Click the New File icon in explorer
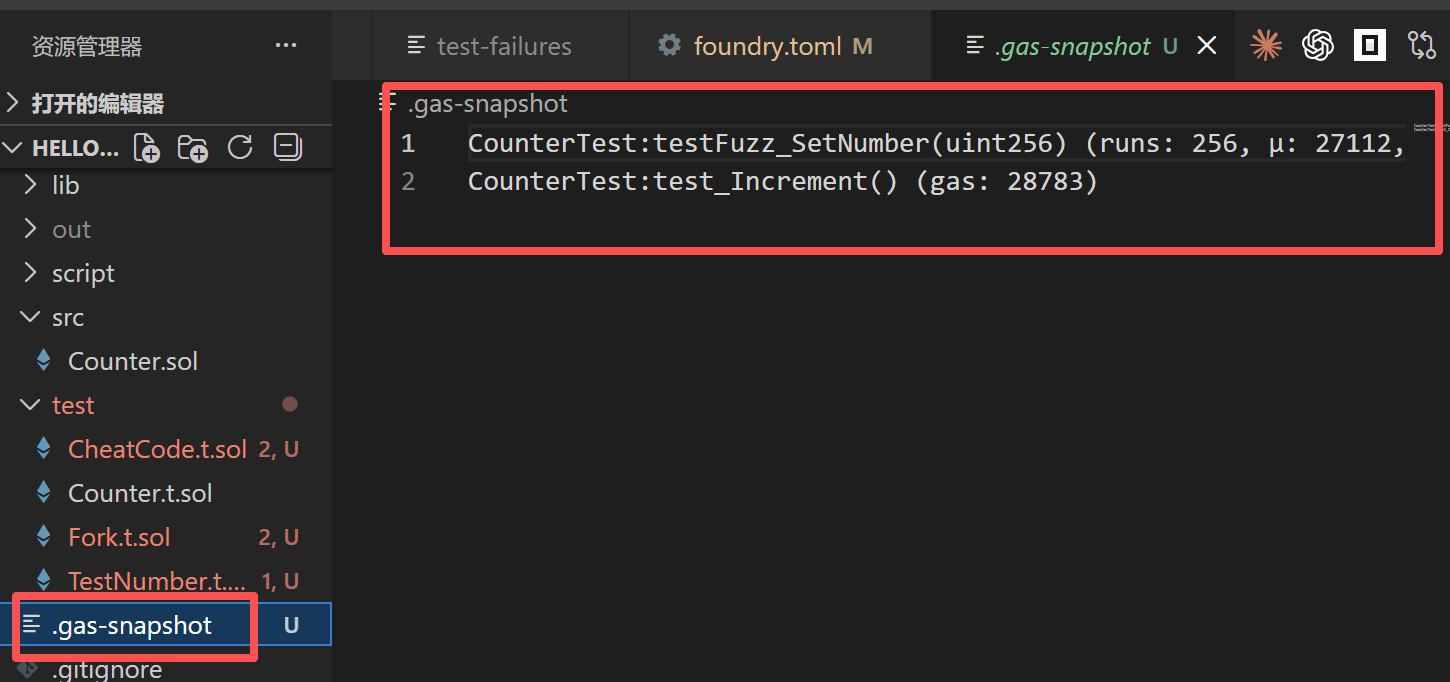1450x682 pixels. pos(147,148)
